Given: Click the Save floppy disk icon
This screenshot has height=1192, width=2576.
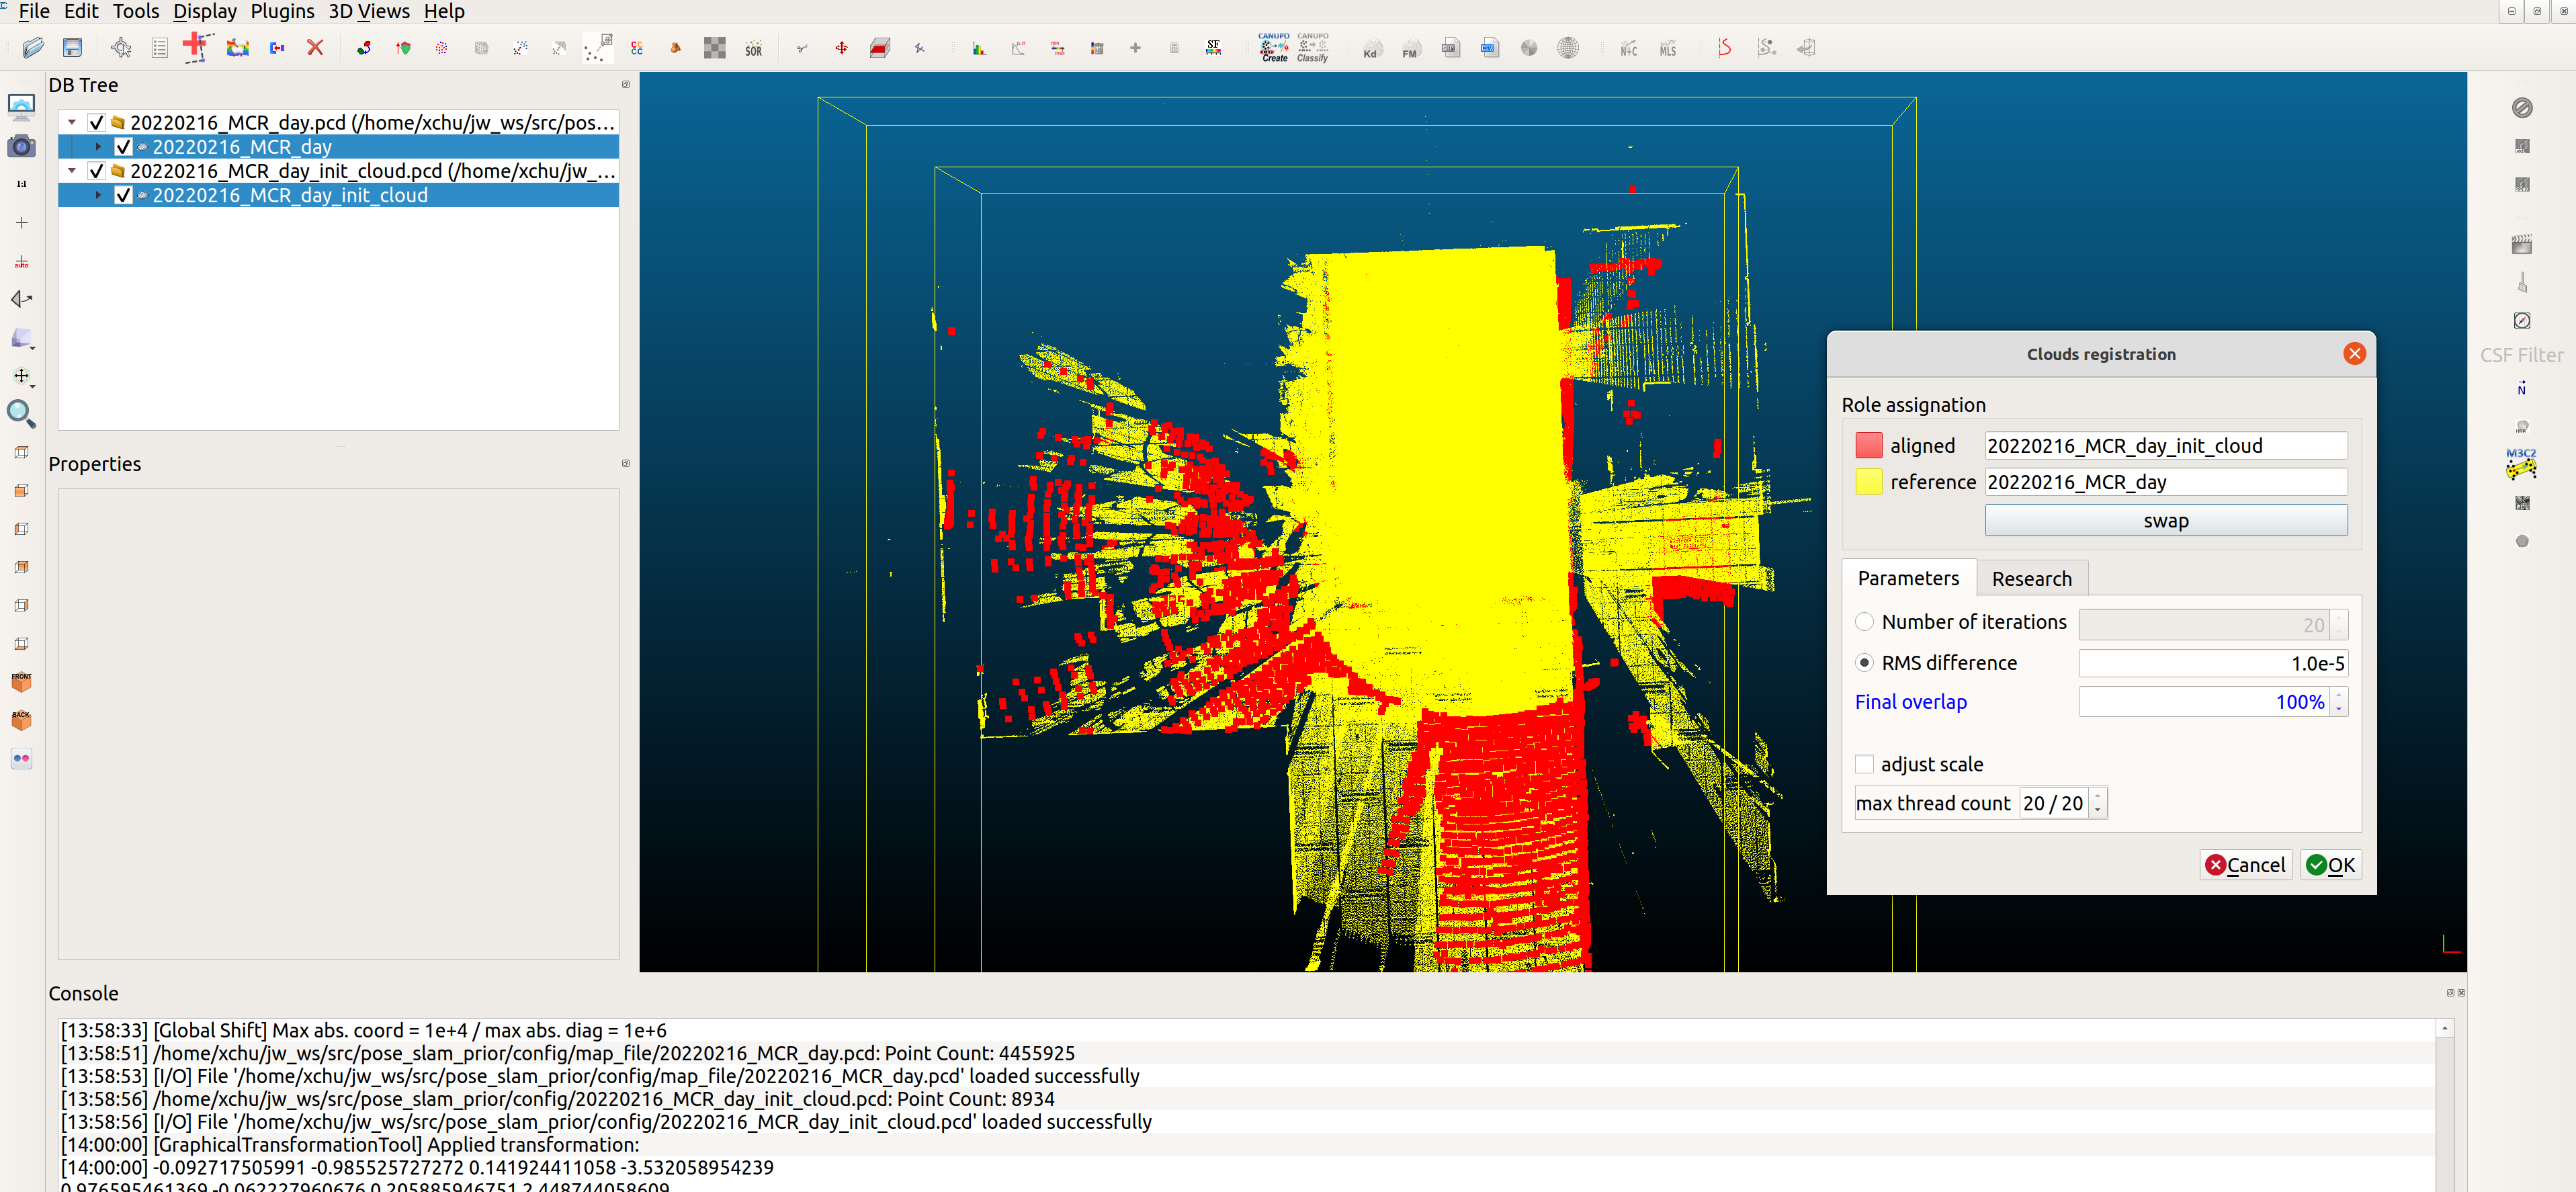Looking at the screenshot, I should 72,48.
